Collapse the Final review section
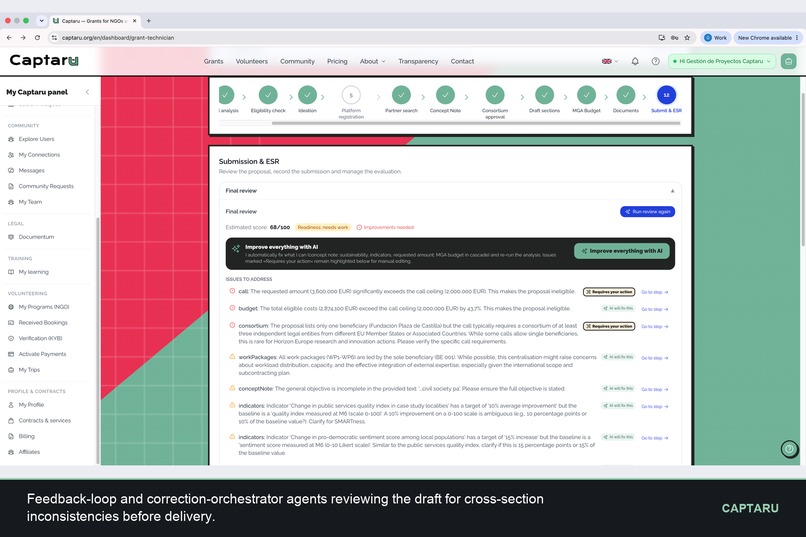Image resolution: width=806 pixels, height=537 pixels. 672,191
